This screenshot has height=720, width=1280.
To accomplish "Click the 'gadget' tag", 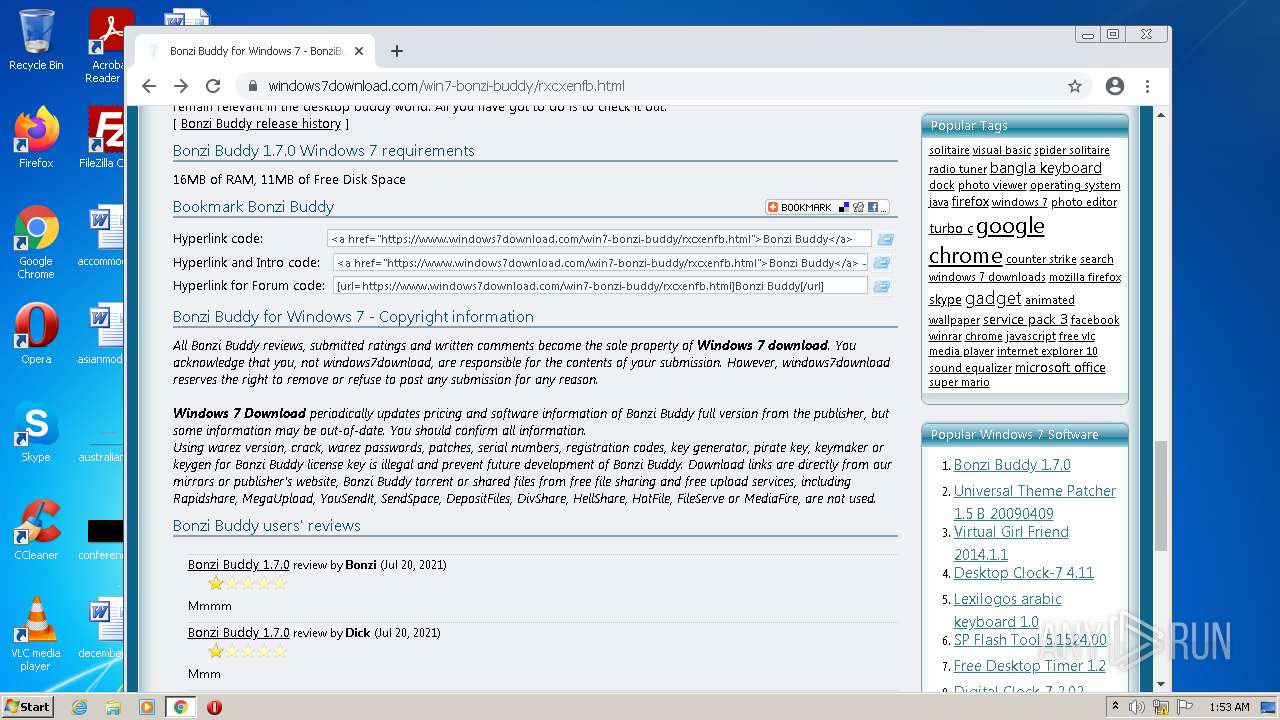I will click(x=993, y=298).
